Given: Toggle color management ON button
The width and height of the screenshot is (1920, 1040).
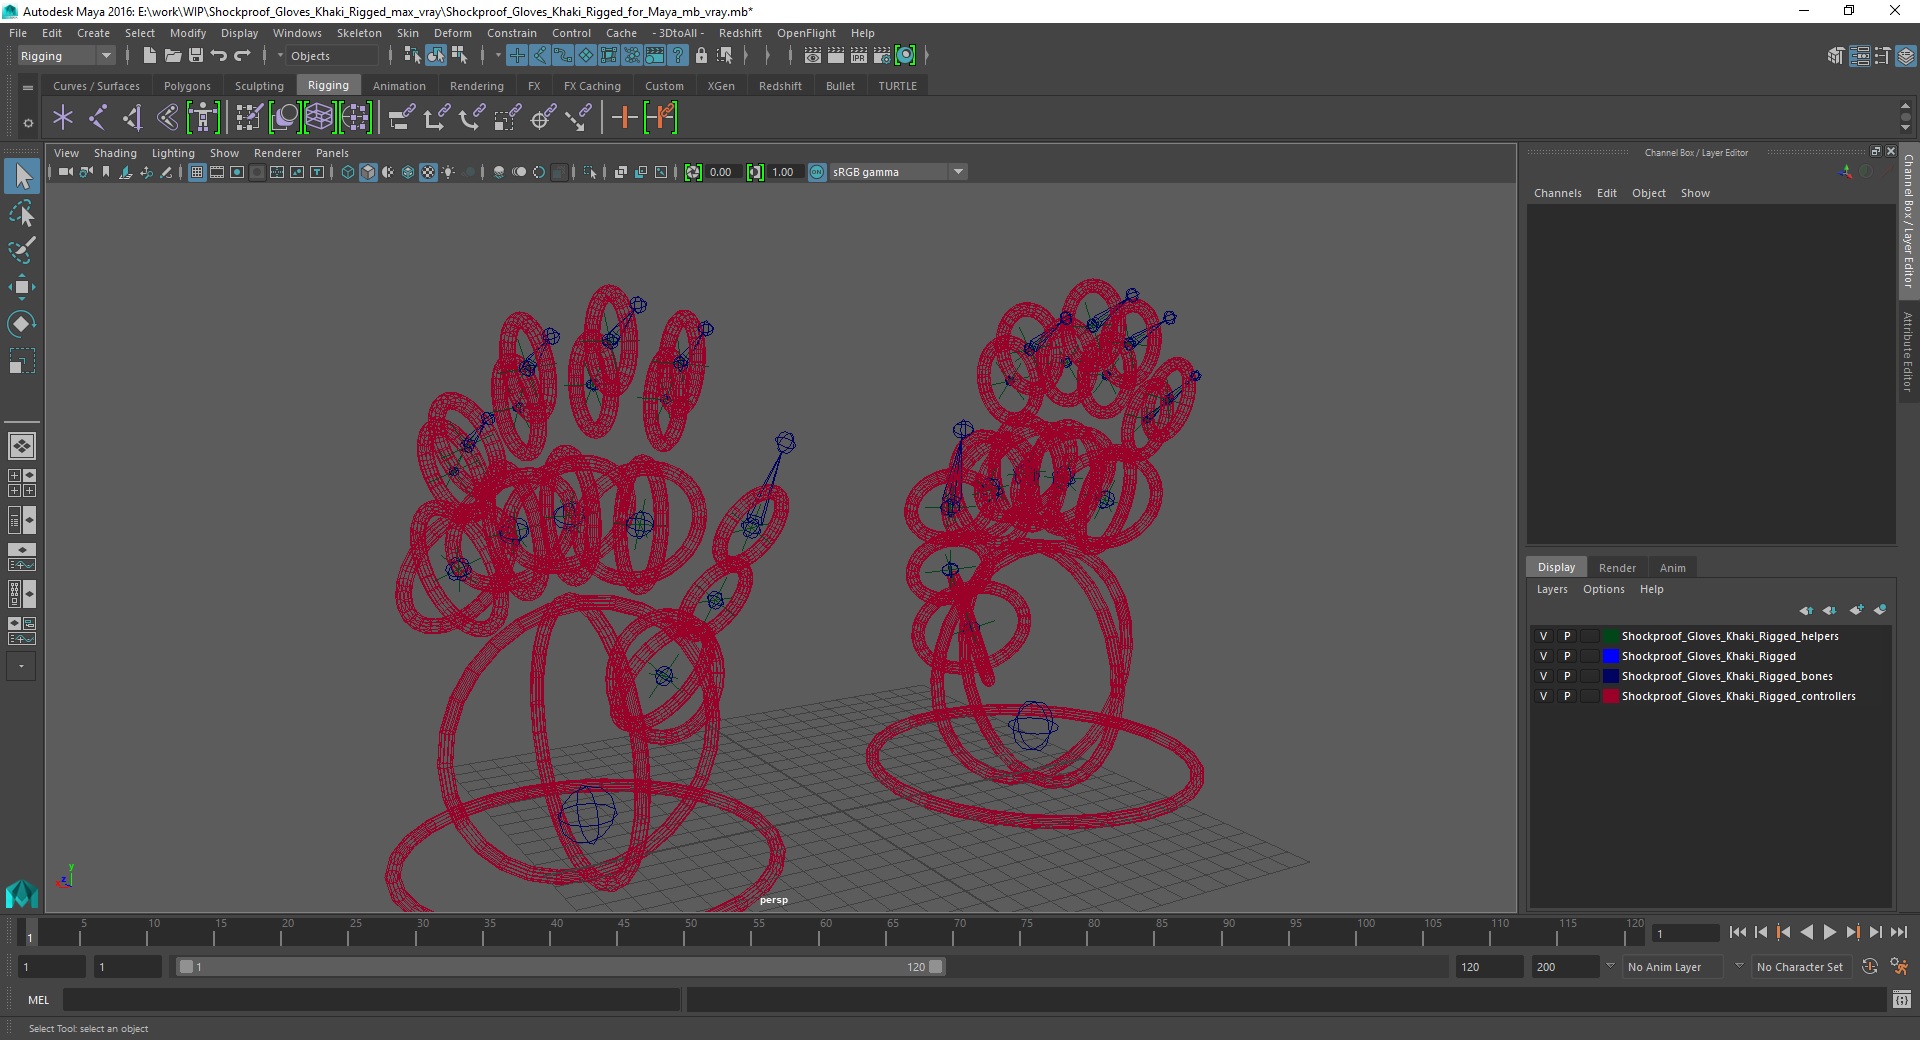Looking at the screenshot, I should coord(817,172).
